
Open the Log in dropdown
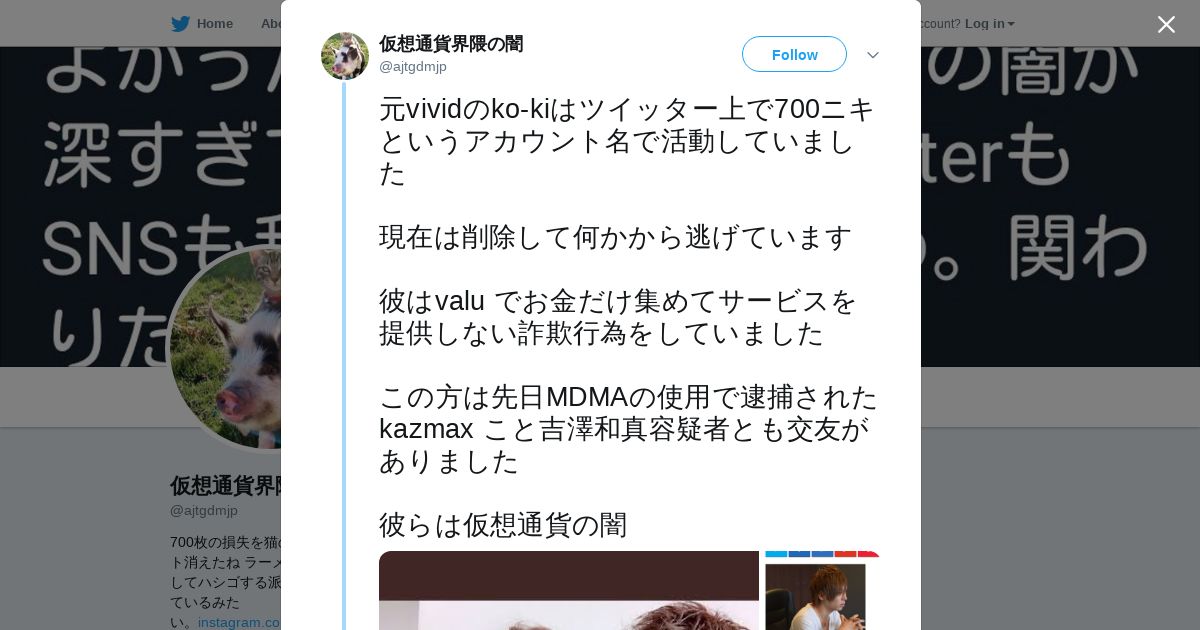(989, 23)
